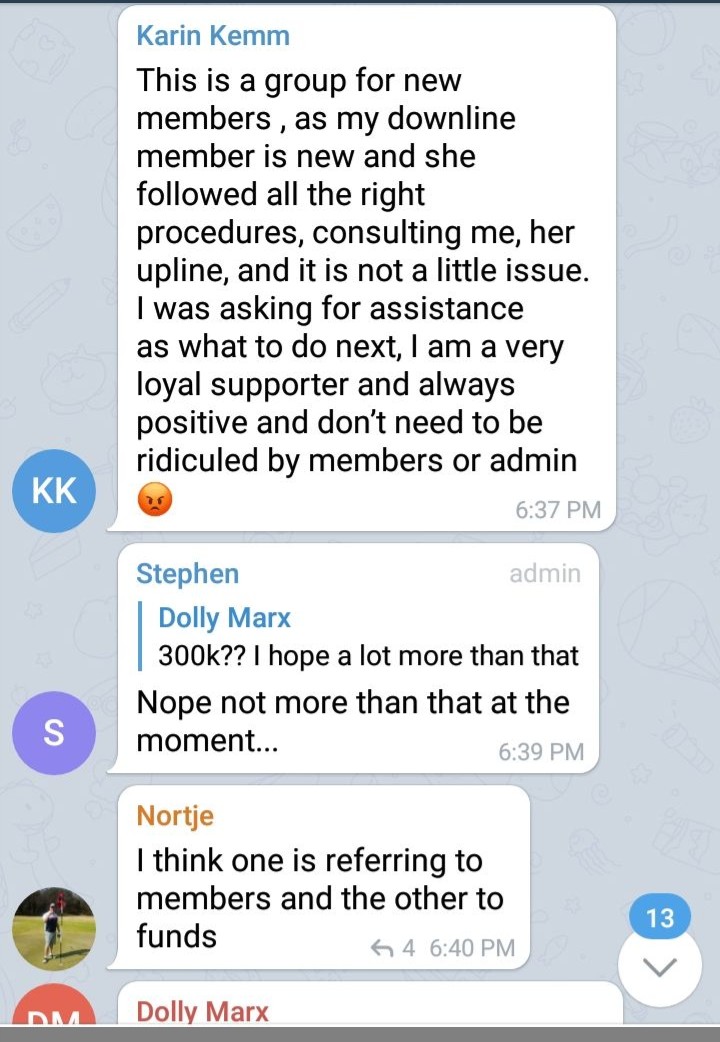Tap Nortje's golf photo avatar
Viewport: 720px width, 1042px height.
point(55,927)
